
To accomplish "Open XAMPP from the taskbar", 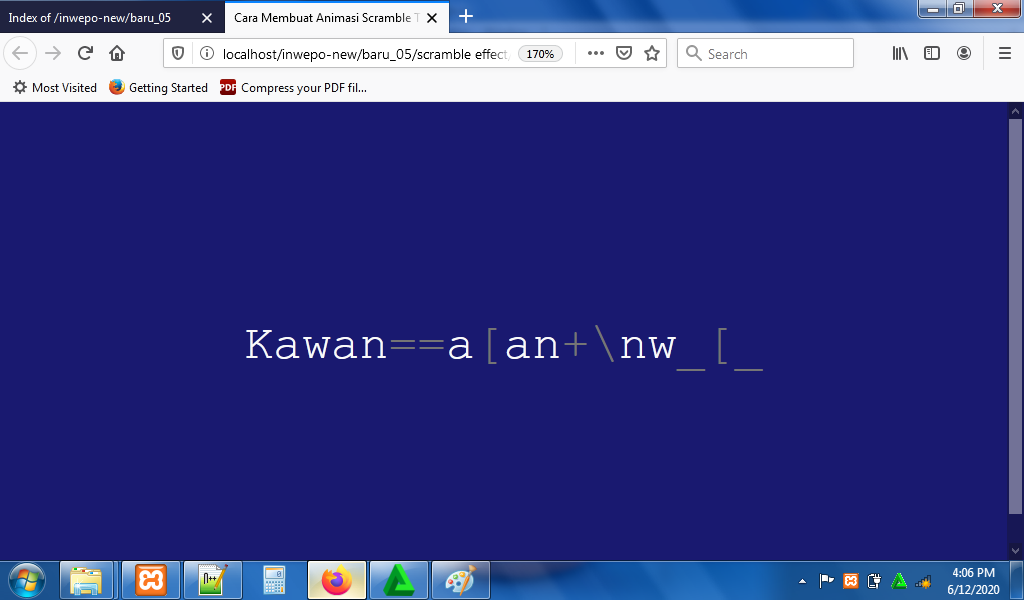I will click(x=151, y=580).
